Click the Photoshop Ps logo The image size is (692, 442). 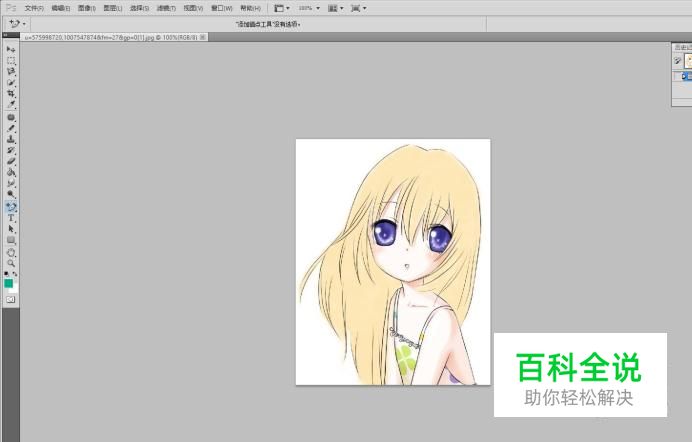click(x=11, y=7)
